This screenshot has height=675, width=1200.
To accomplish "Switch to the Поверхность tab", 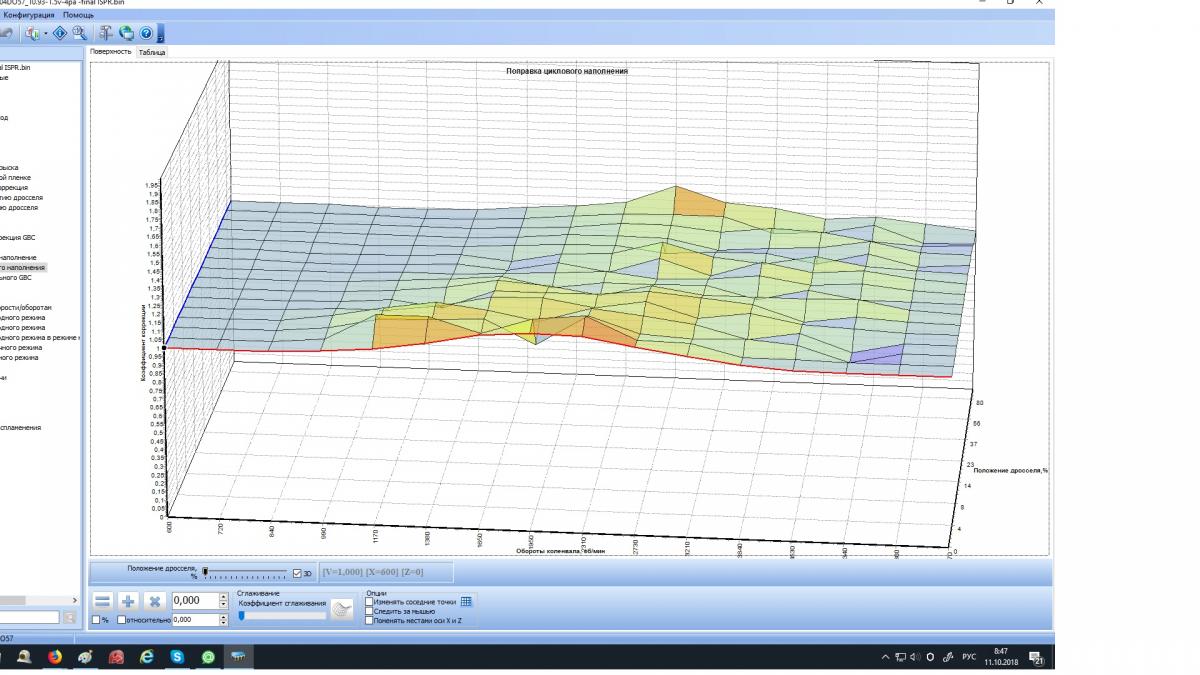I will (110, 51).
